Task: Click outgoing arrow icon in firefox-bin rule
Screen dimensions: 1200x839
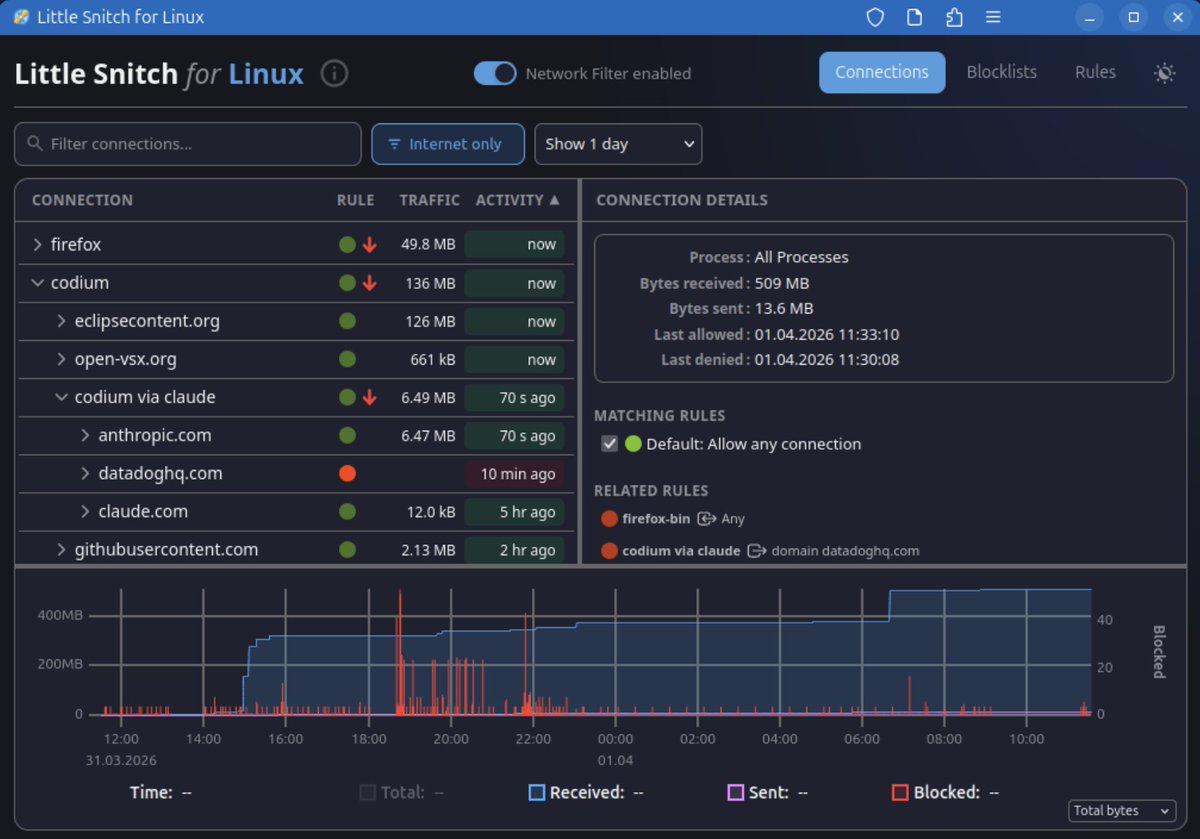Action: pyautogui.click(x=706, y=518)
